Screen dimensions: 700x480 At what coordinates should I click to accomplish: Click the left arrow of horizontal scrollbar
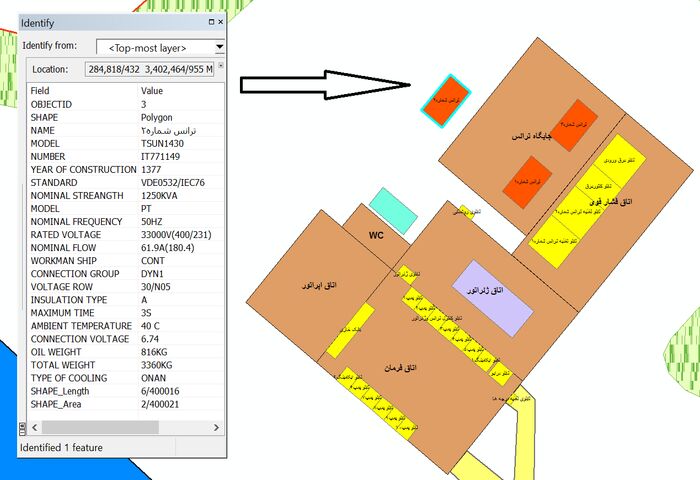point(35,427)
